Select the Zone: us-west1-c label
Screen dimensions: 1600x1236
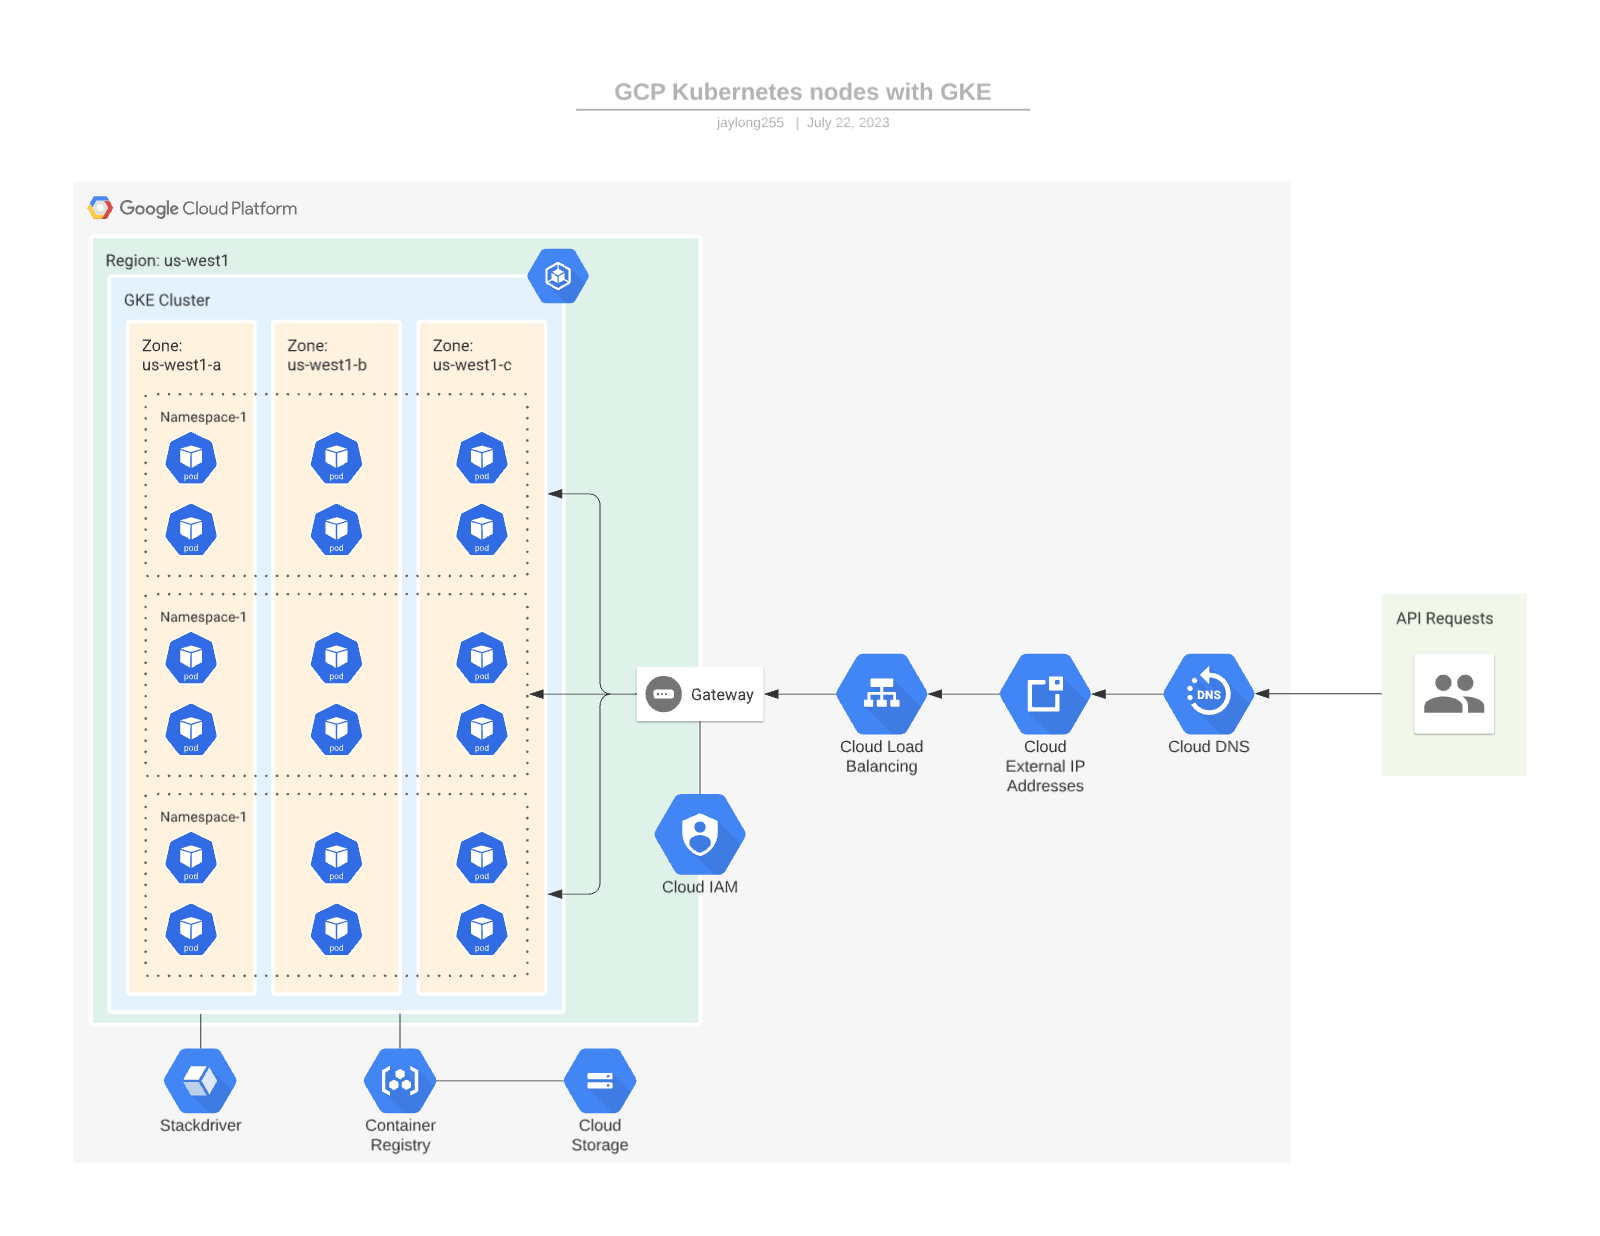click(472, 356)
